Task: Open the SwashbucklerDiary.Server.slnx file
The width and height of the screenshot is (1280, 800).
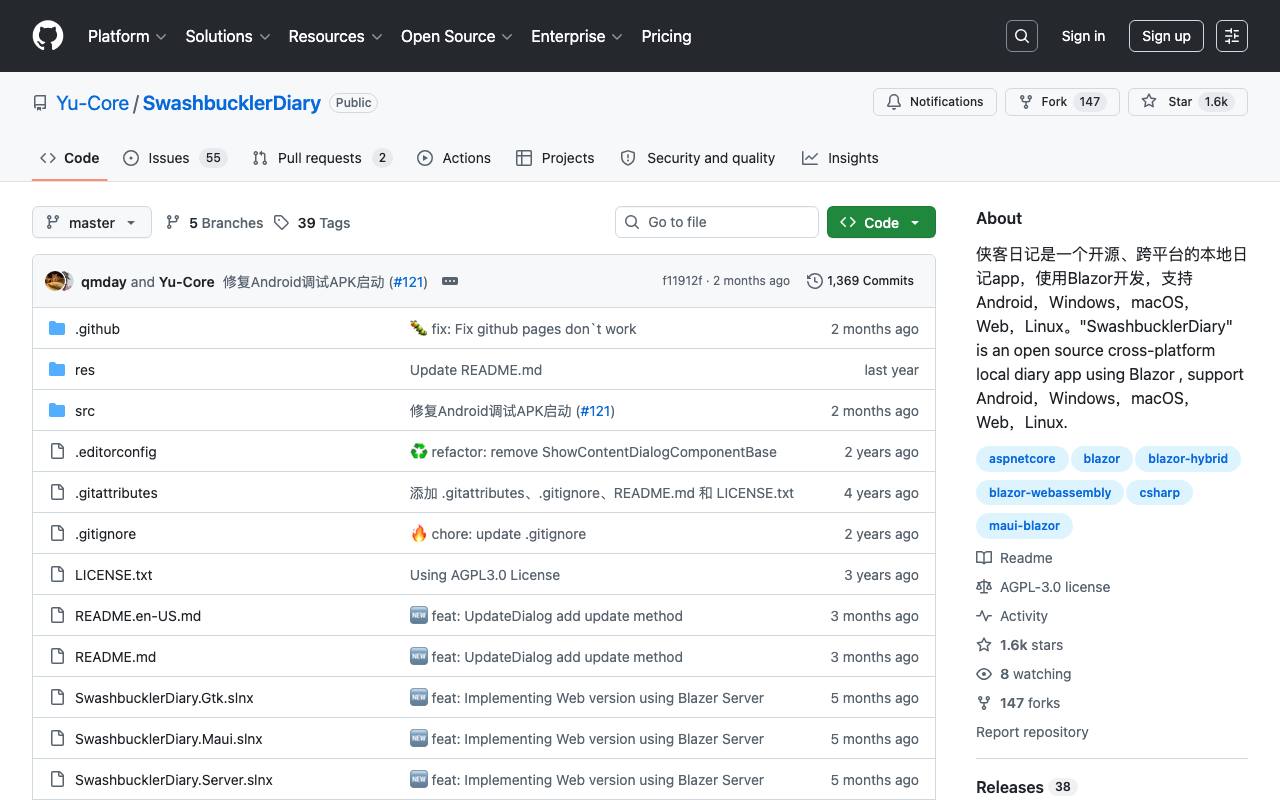Action: (174, 780)
